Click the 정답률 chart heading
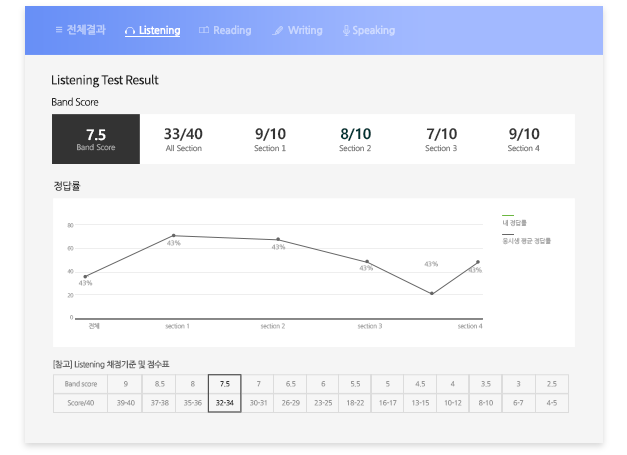The height and width of the screenshot is (455, 627). coord(67,186)
